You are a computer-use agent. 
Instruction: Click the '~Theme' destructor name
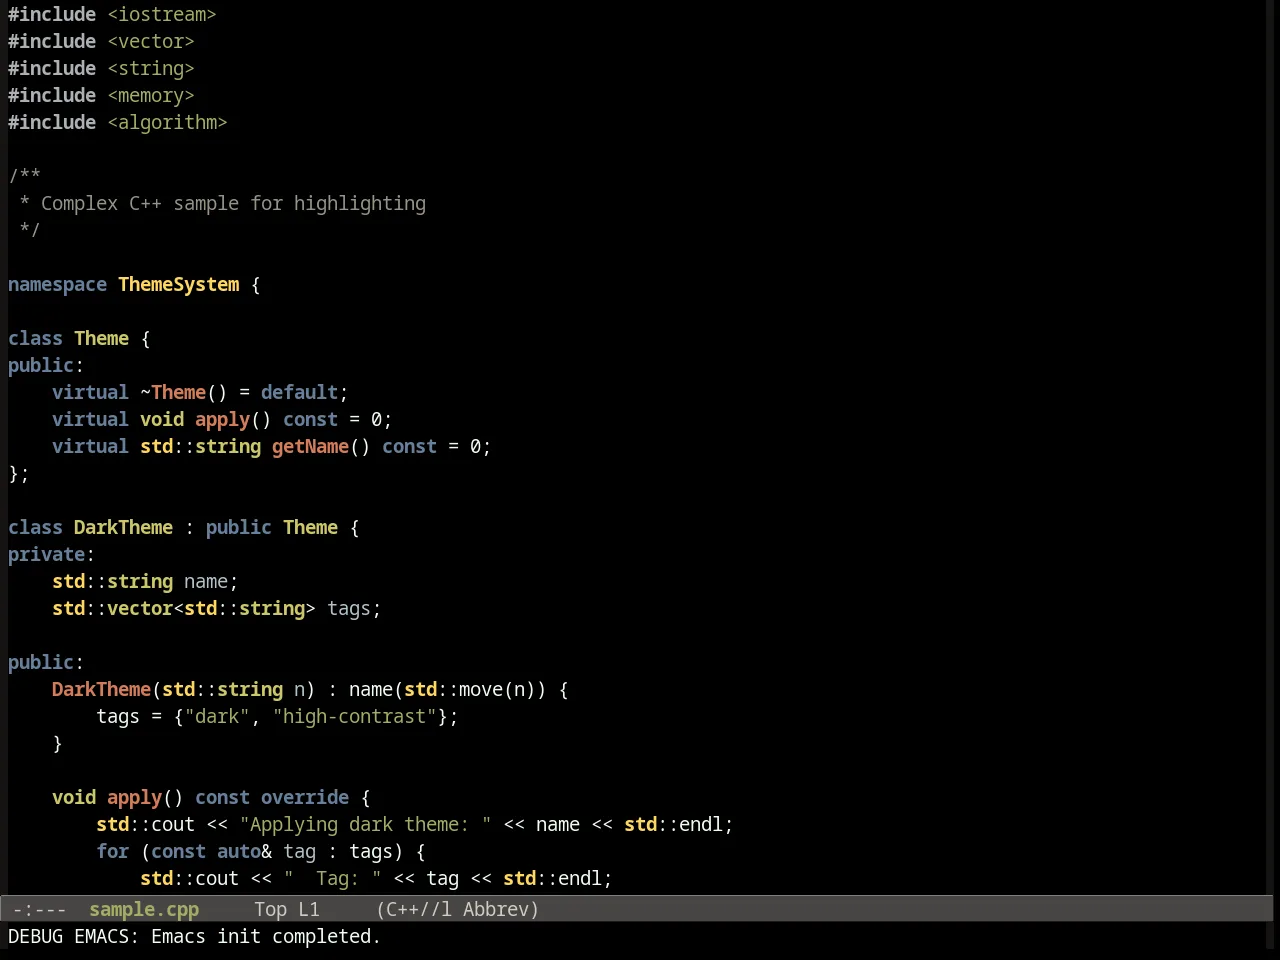(173, 392)
